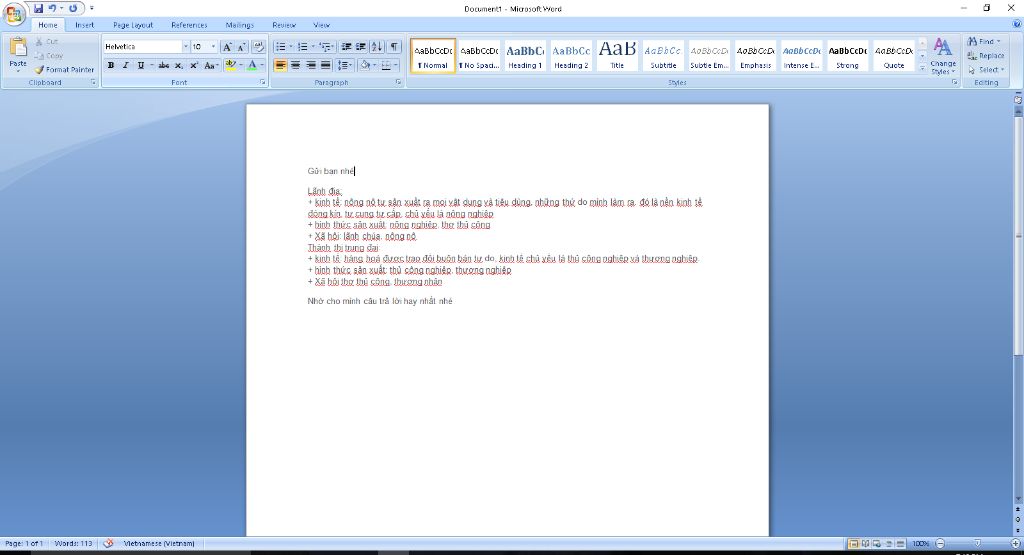
Task: Center align the text
Action: (x=296, y=65)
